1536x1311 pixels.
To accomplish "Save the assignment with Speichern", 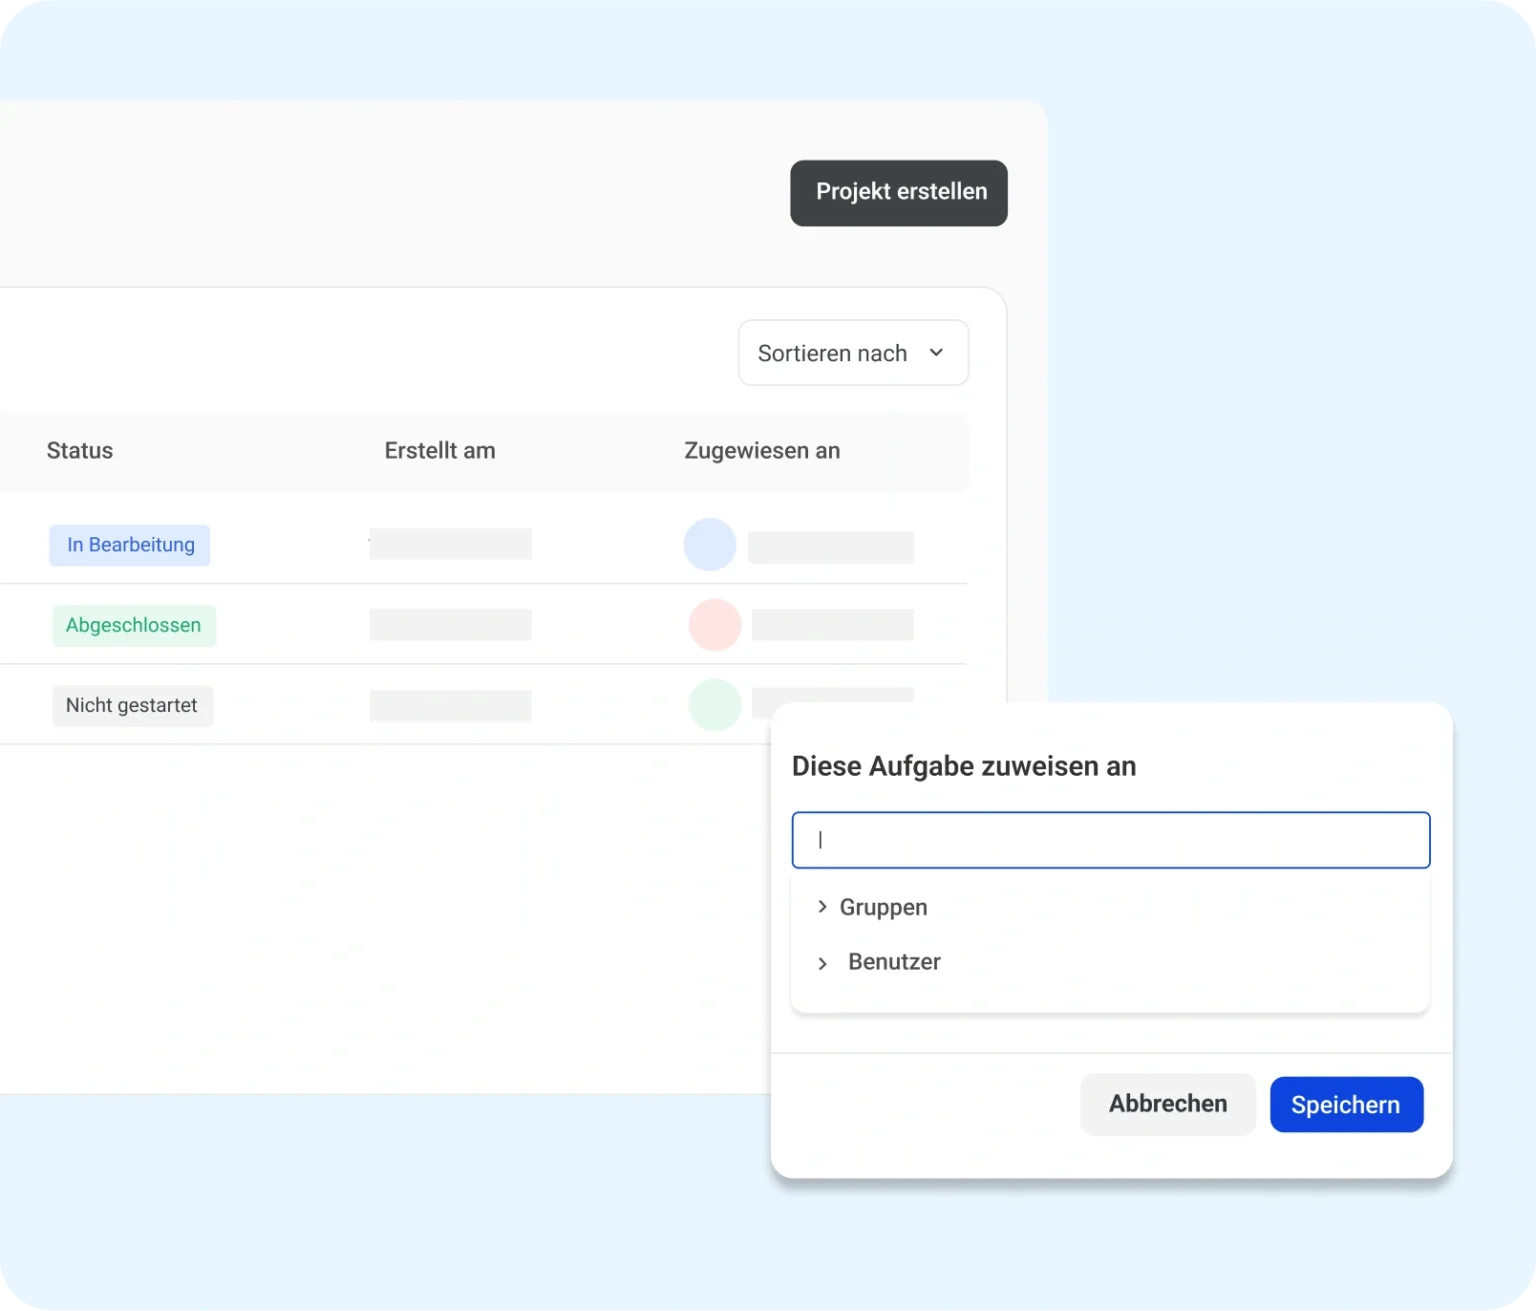I will [1346, 1105].
